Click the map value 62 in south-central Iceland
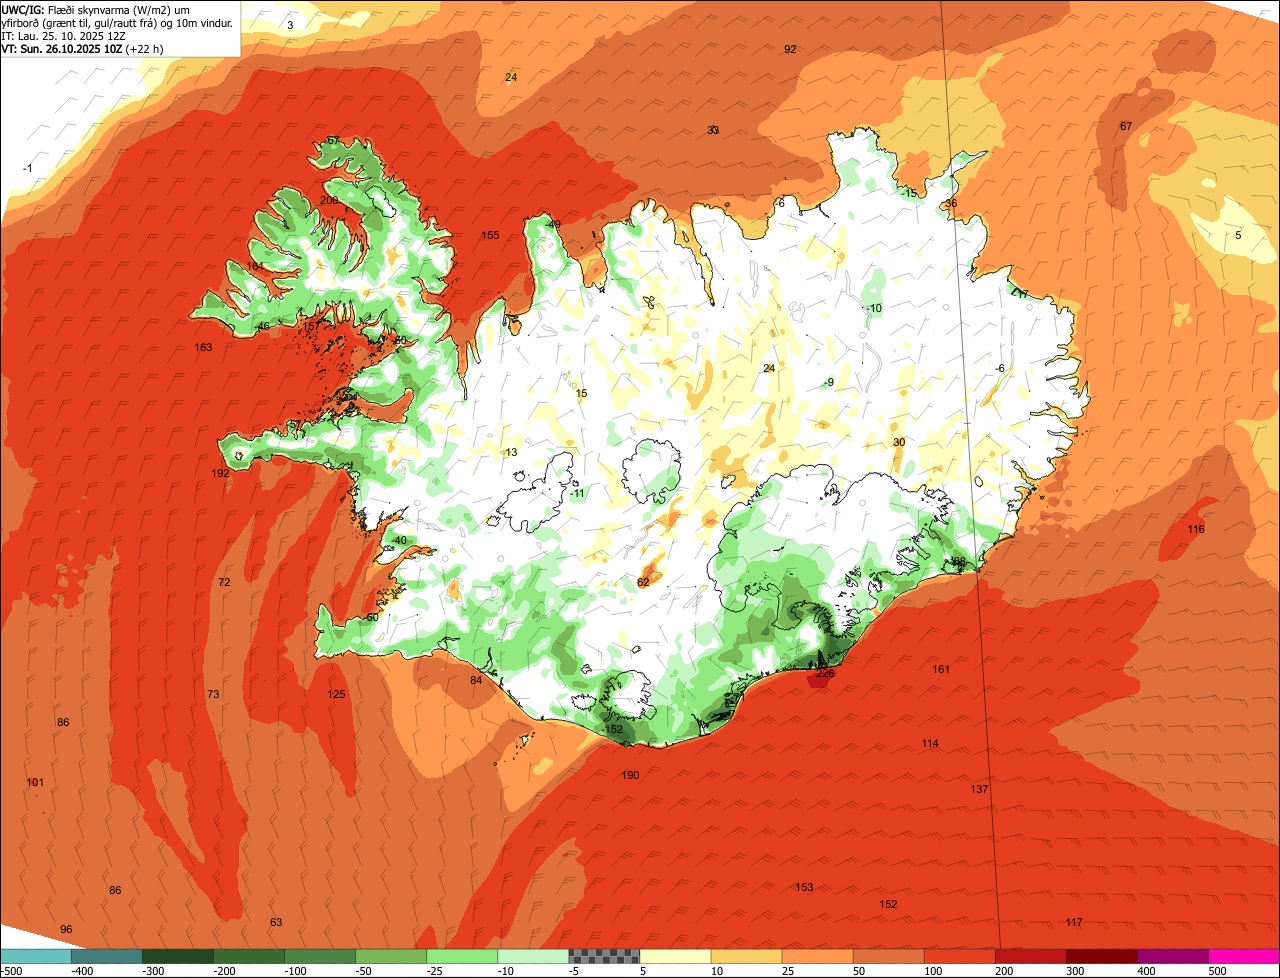 coord(643,582)
